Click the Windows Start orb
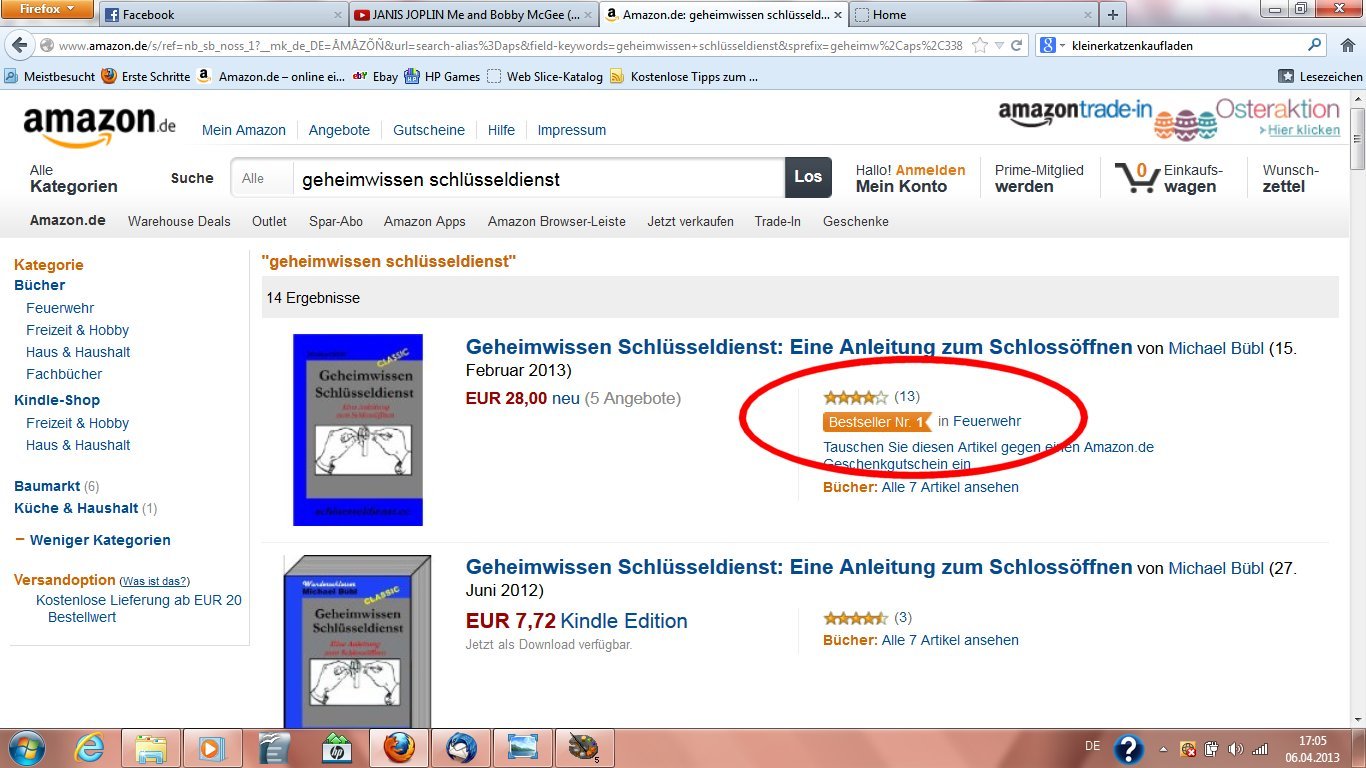 26,748
